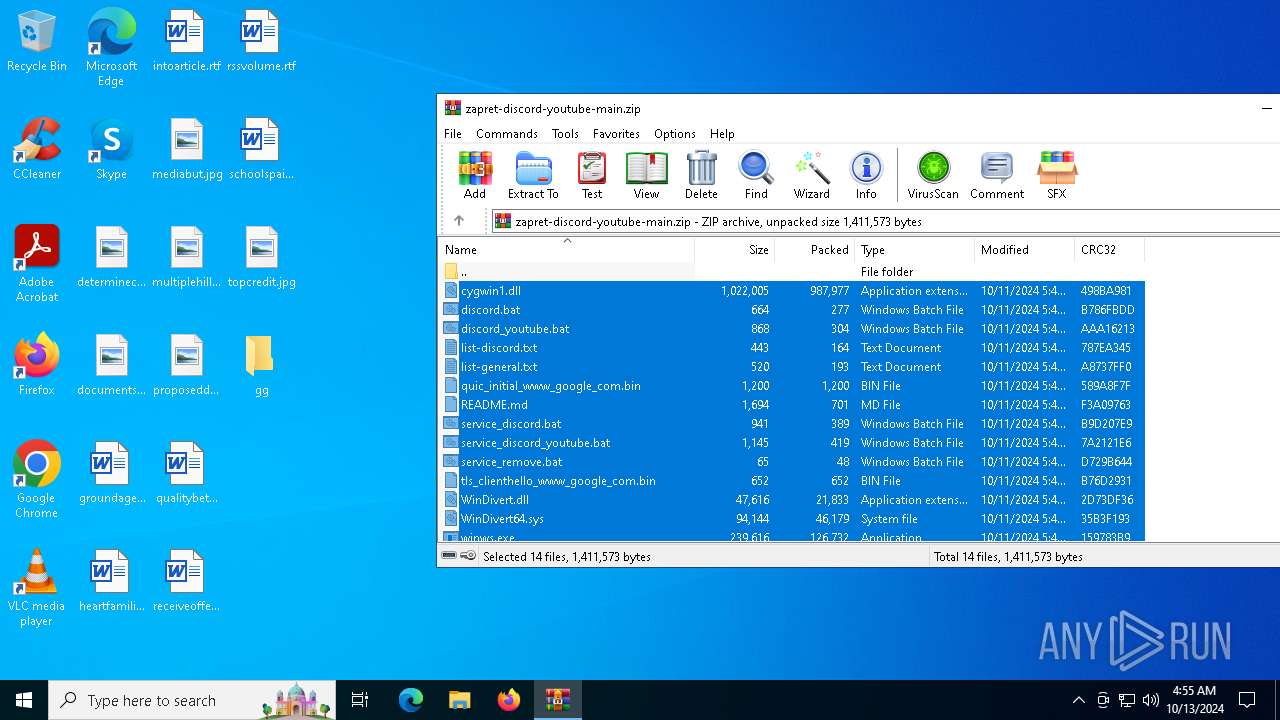
Task: Sort by the Type column header
Action: tap(914, 250)
